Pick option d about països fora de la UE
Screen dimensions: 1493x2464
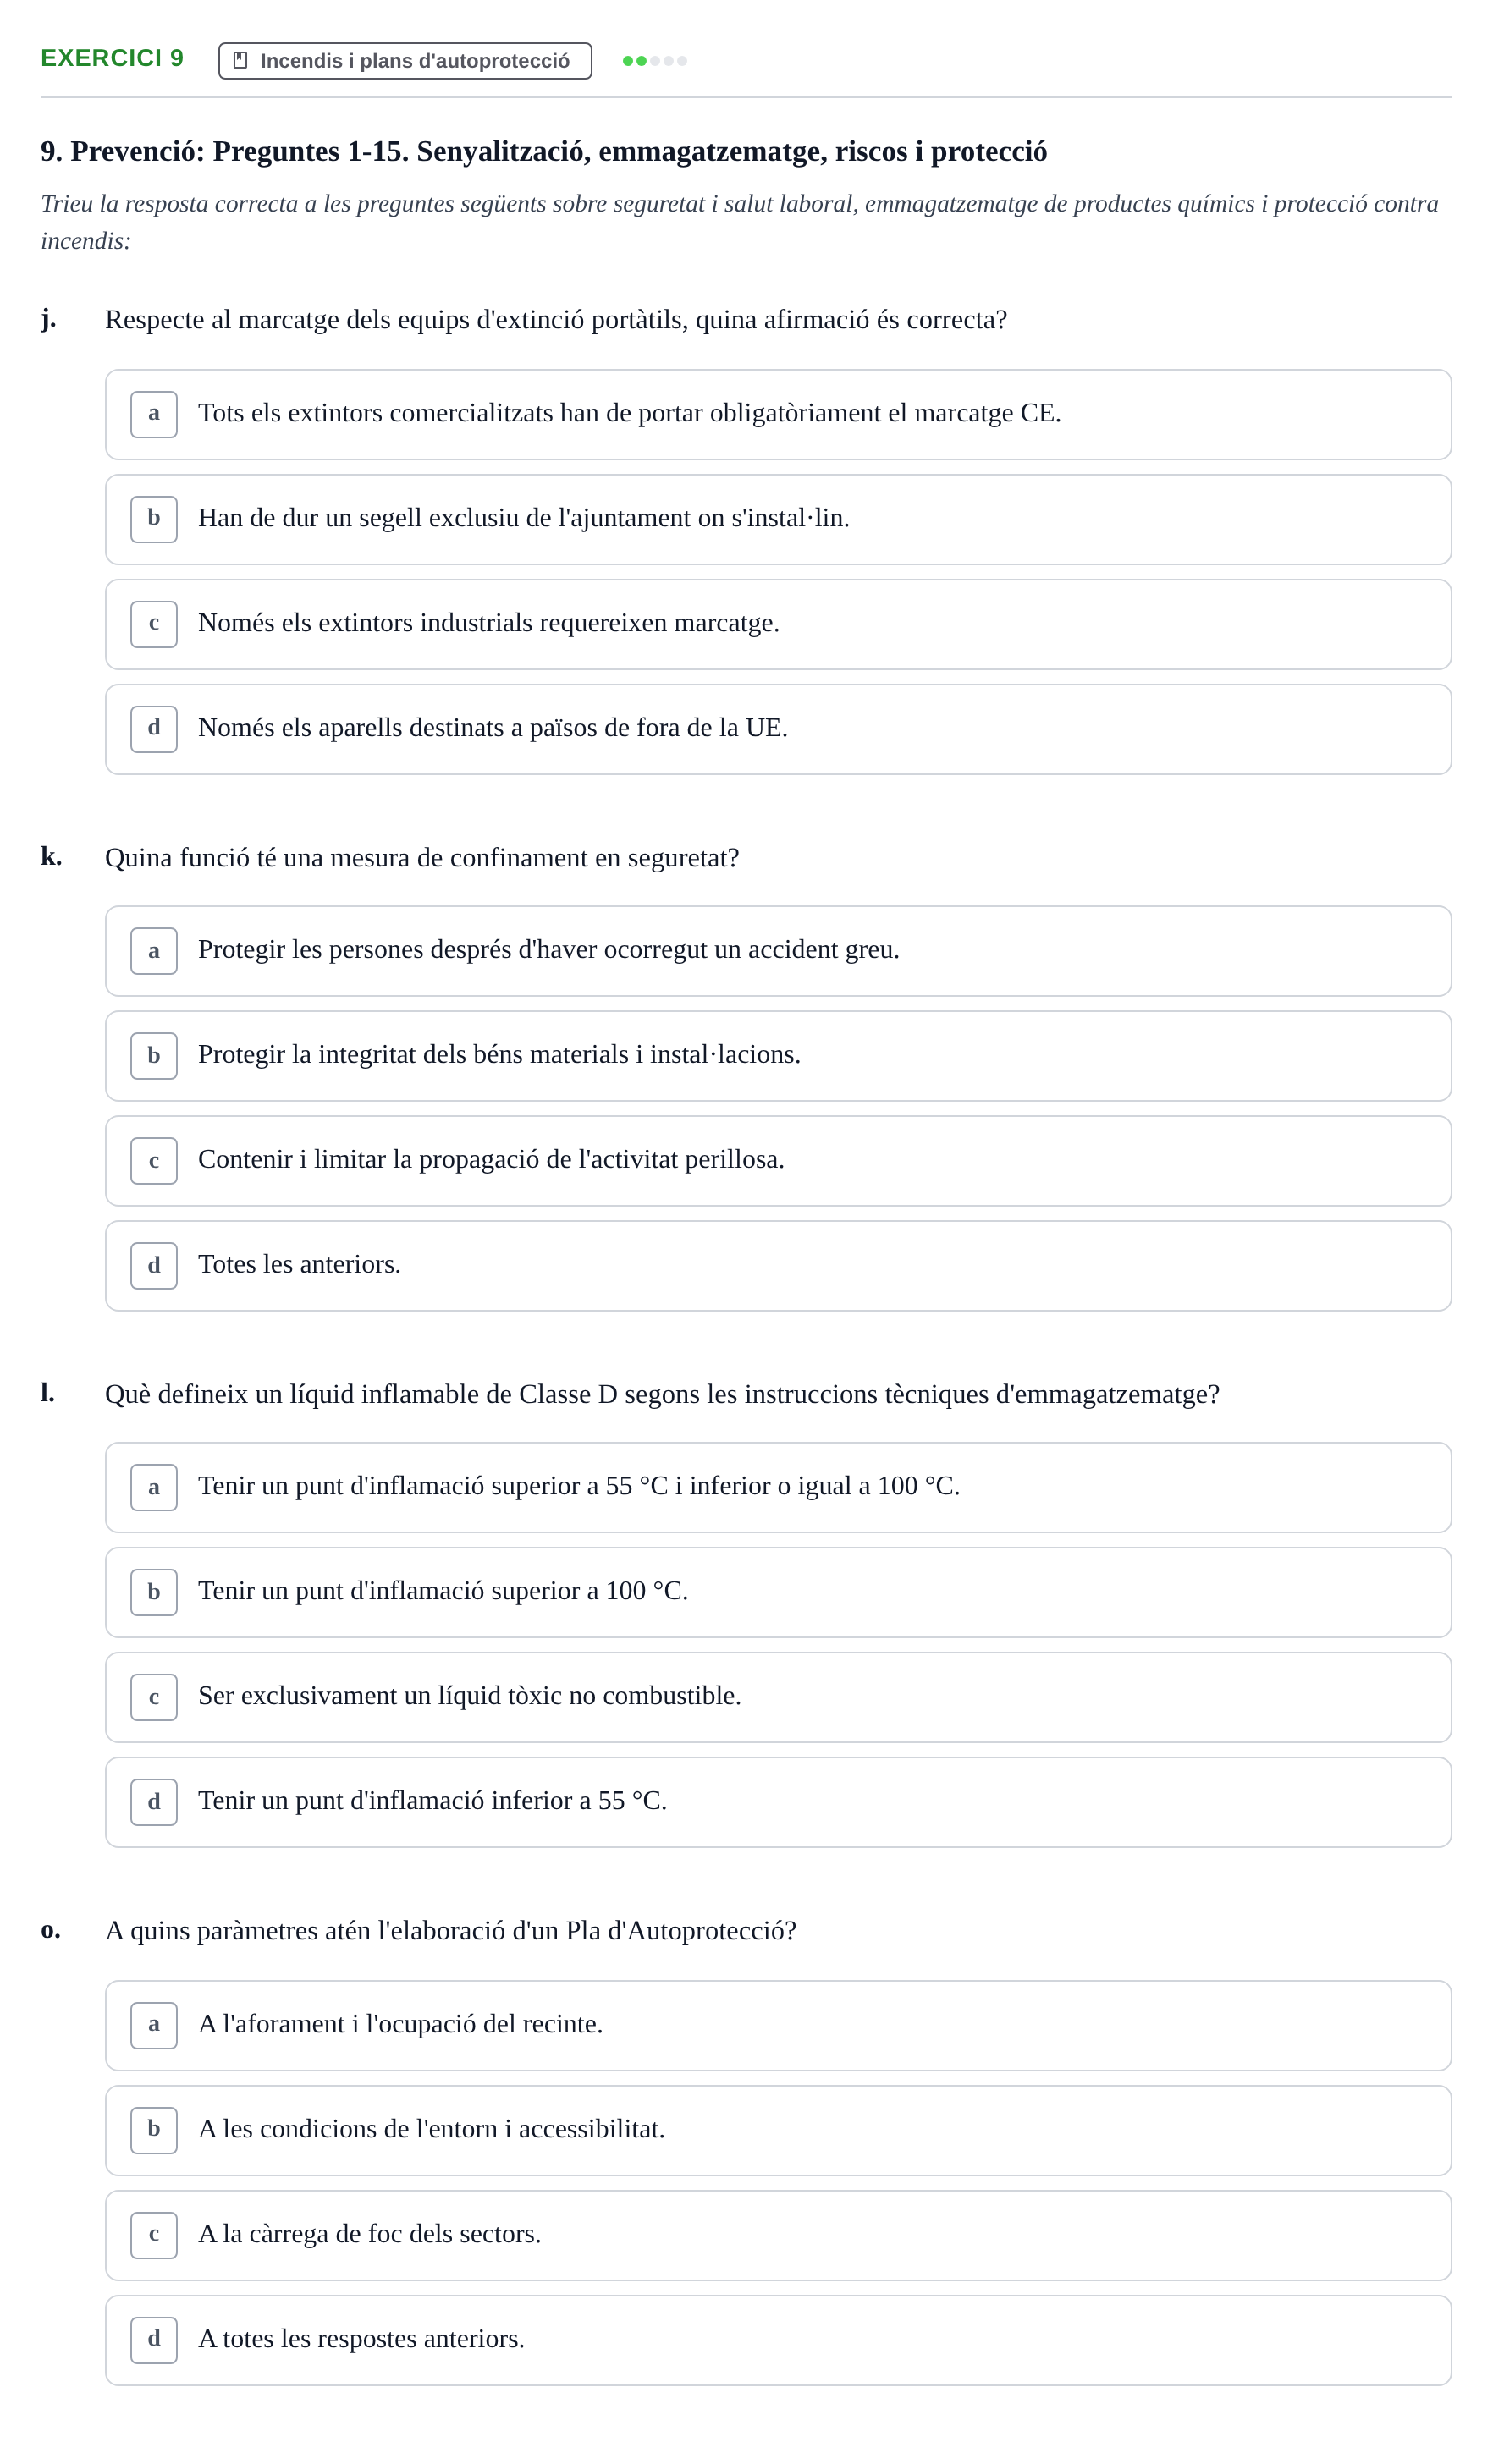coord(778,730)
